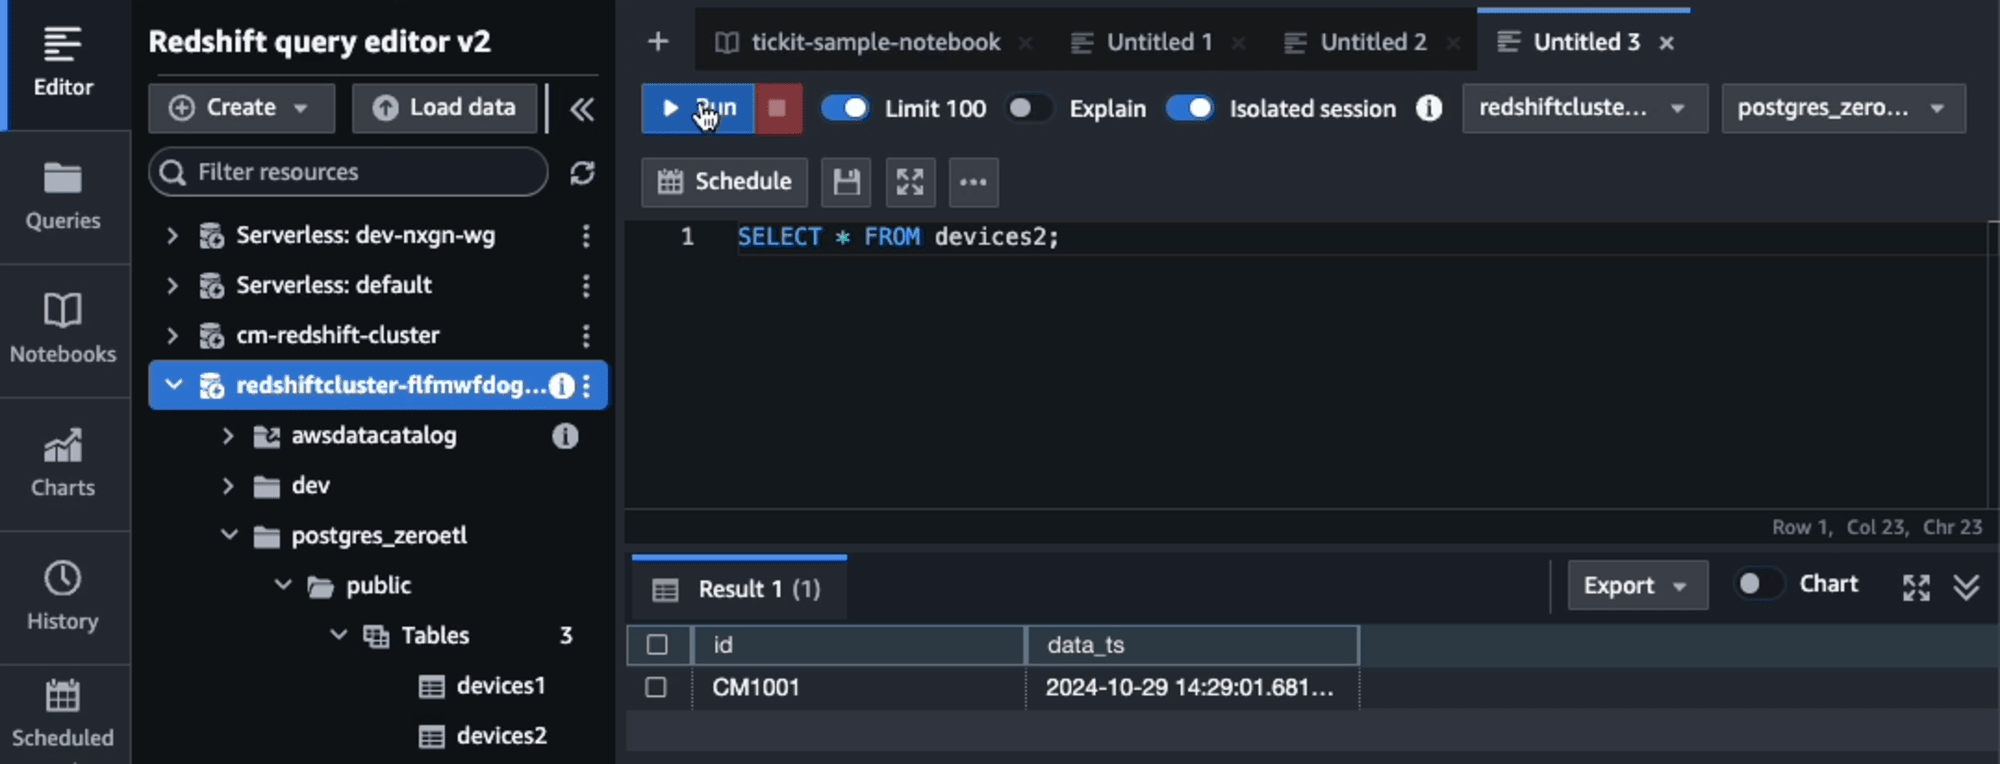Stop the running query
2000x764 pixels.
point(778,108)
